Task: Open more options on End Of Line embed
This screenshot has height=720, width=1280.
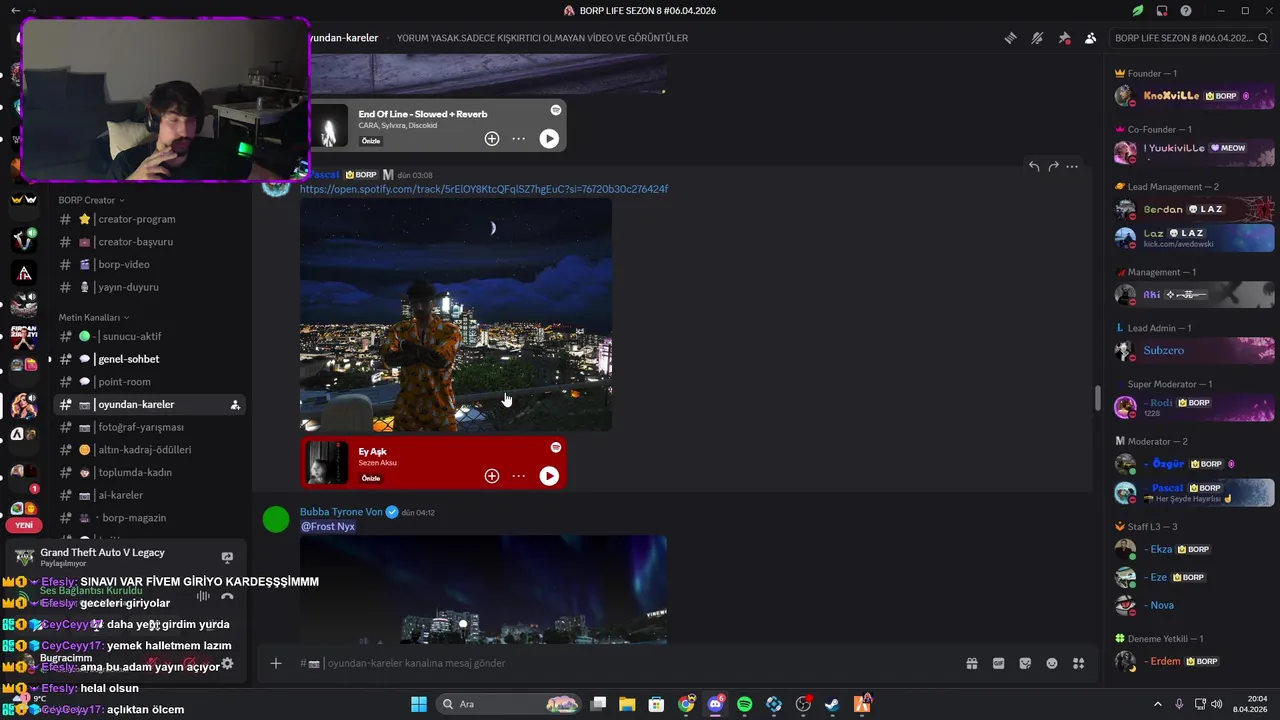Action: (518, 139)
